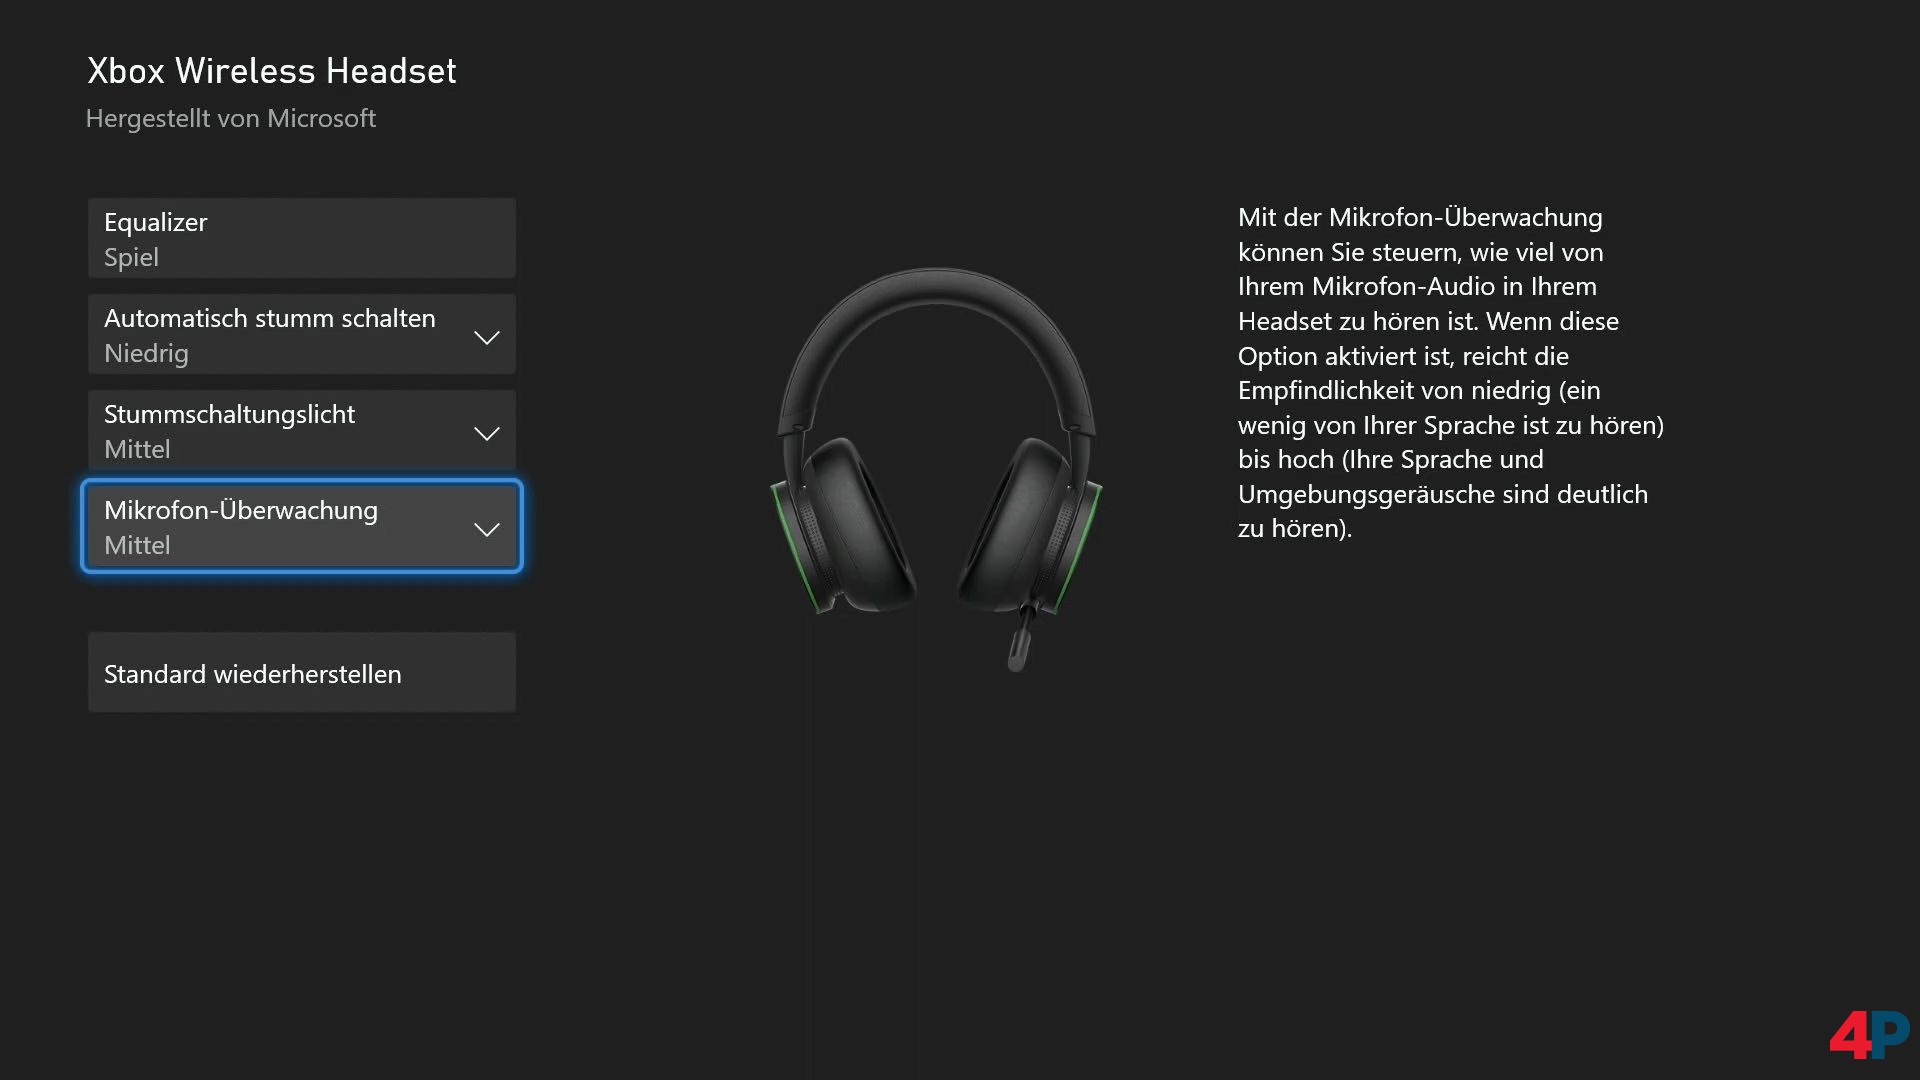Open the Equalizer setting
Viewport: 1920px width, 1080px height.
pyautogui.click(x=156, y=222)
